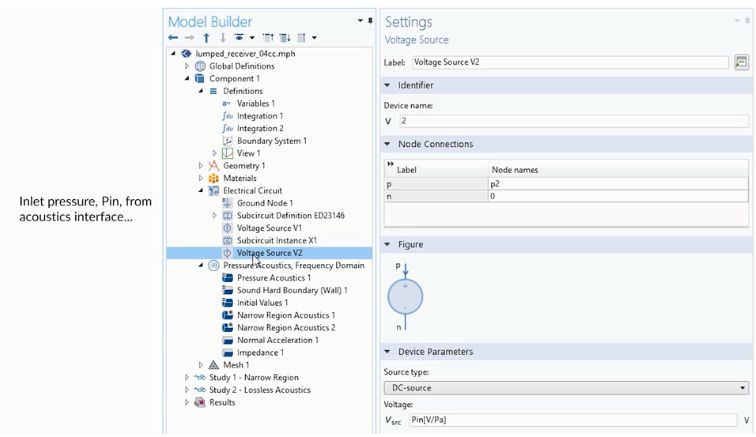The image size is (756, 437).
Task: Select Narrow Region Acoustics 2 node
Action: [286, 328]
